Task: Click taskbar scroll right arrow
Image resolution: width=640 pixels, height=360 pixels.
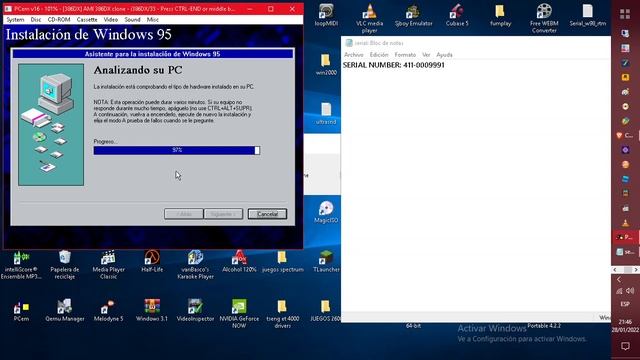Action: [x=636, y=270]
